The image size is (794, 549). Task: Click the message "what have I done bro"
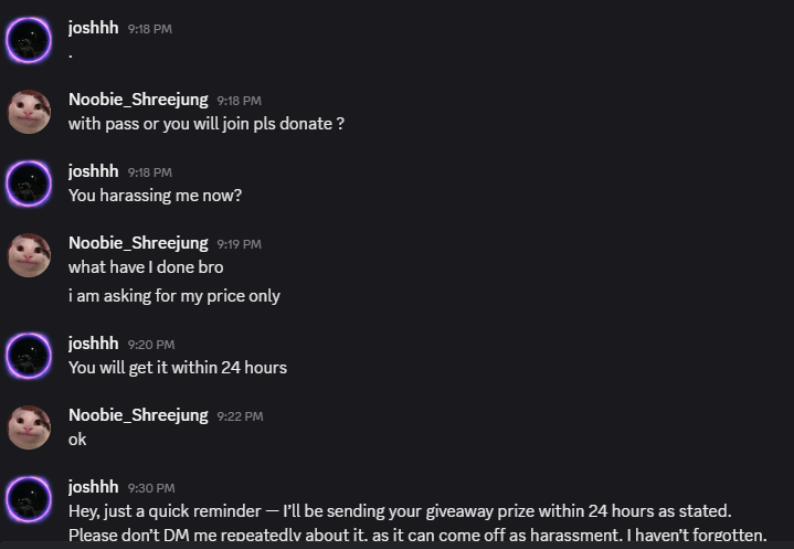coord(146,267)
